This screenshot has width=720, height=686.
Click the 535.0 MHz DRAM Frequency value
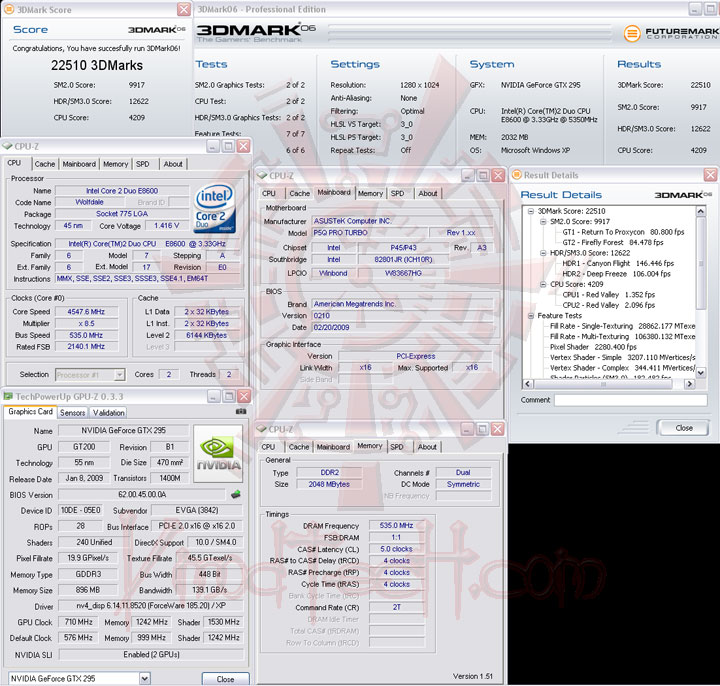[x=396, y=525]
